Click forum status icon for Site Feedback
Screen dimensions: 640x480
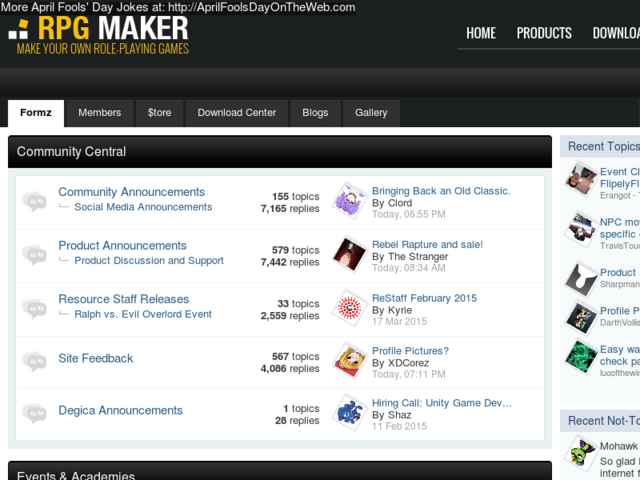(x=35, y=361)
